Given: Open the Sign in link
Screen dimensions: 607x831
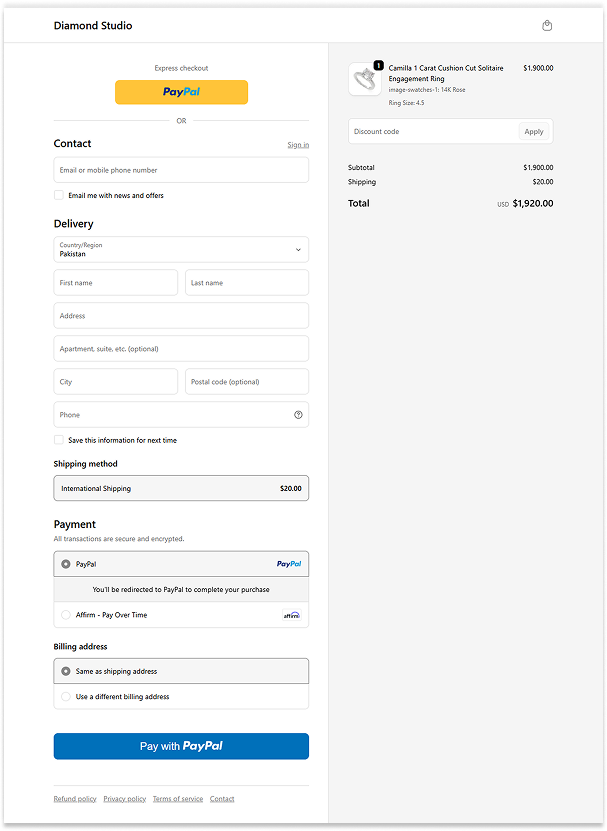Looking at the screenshot, I should [298, 145].
